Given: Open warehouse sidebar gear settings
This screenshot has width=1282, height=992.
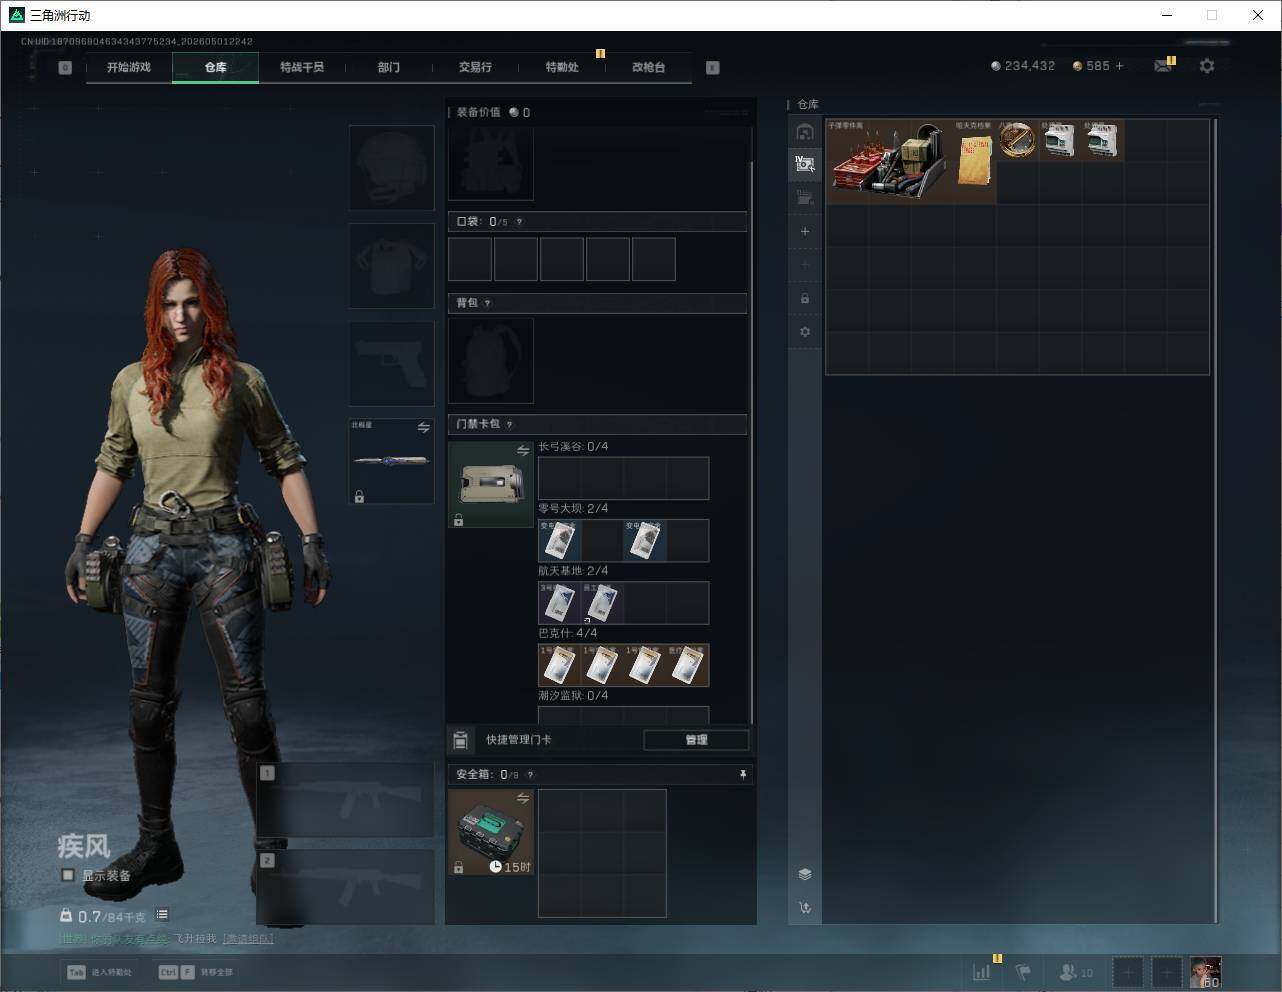Looking at the screenshot, I should (x=805, y=332).
